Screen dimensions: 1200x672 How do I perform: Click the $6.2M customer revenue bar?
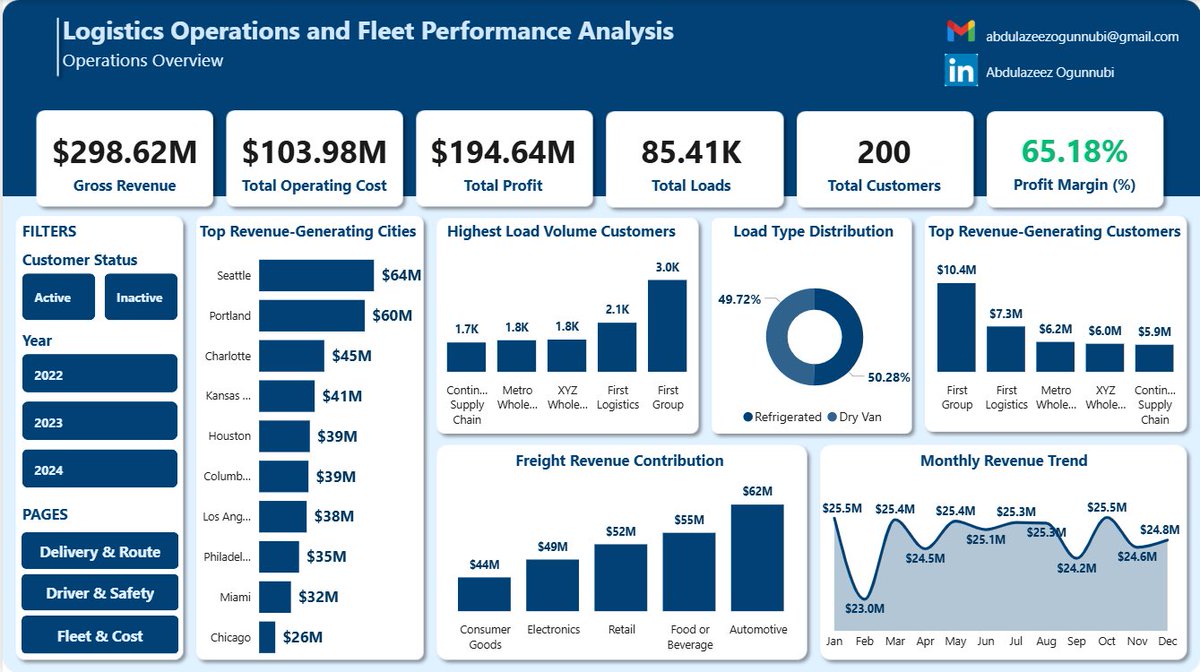pyautogui.click(x=1055, y=357)
